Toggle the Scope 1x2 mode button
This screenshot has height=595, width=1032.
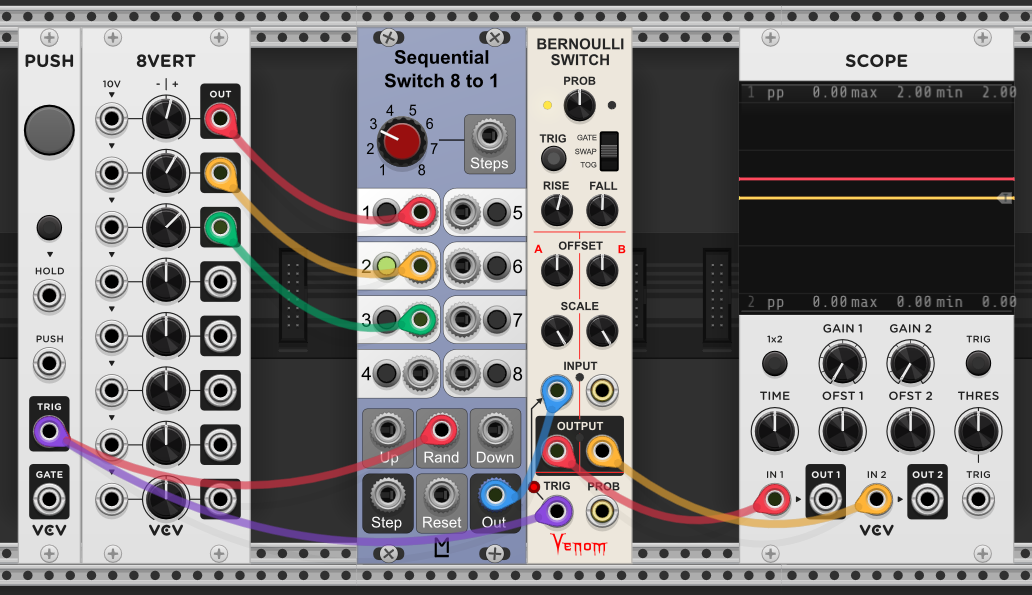[774, 363]
